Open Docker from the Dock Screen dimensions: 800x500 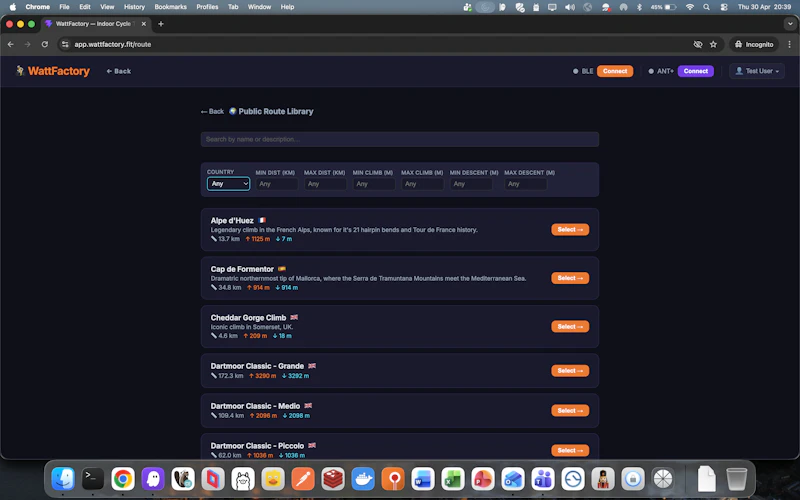[x=363, y=479]
